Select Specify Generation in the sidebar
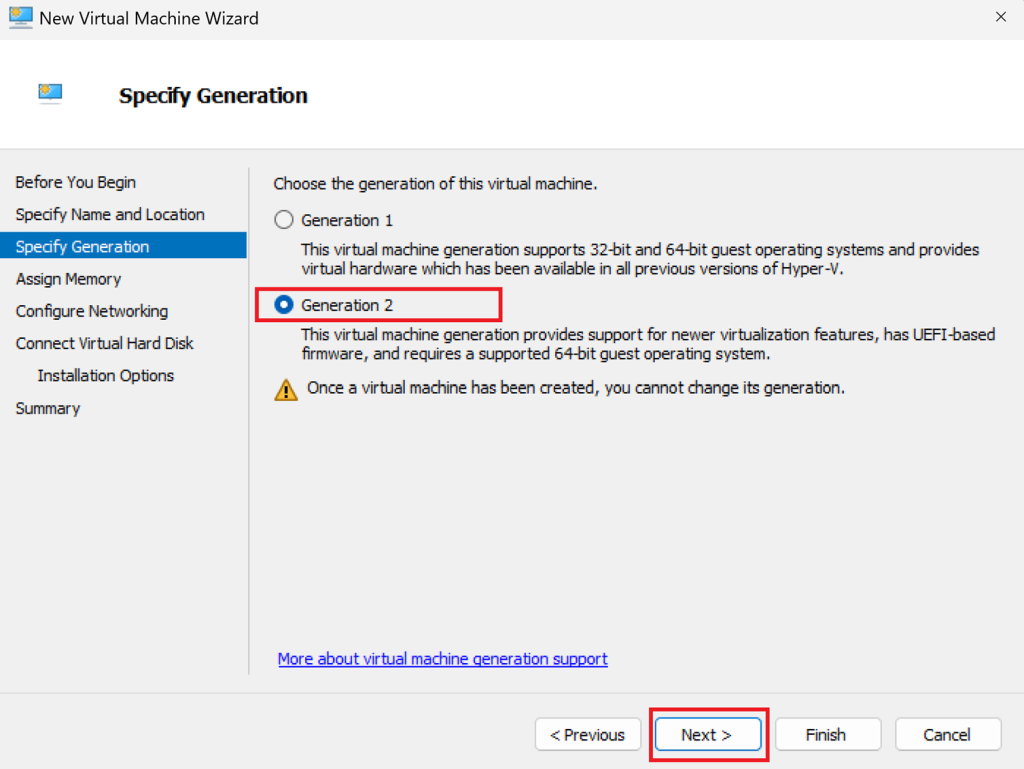1024x769 pixels. click(83, 246)
